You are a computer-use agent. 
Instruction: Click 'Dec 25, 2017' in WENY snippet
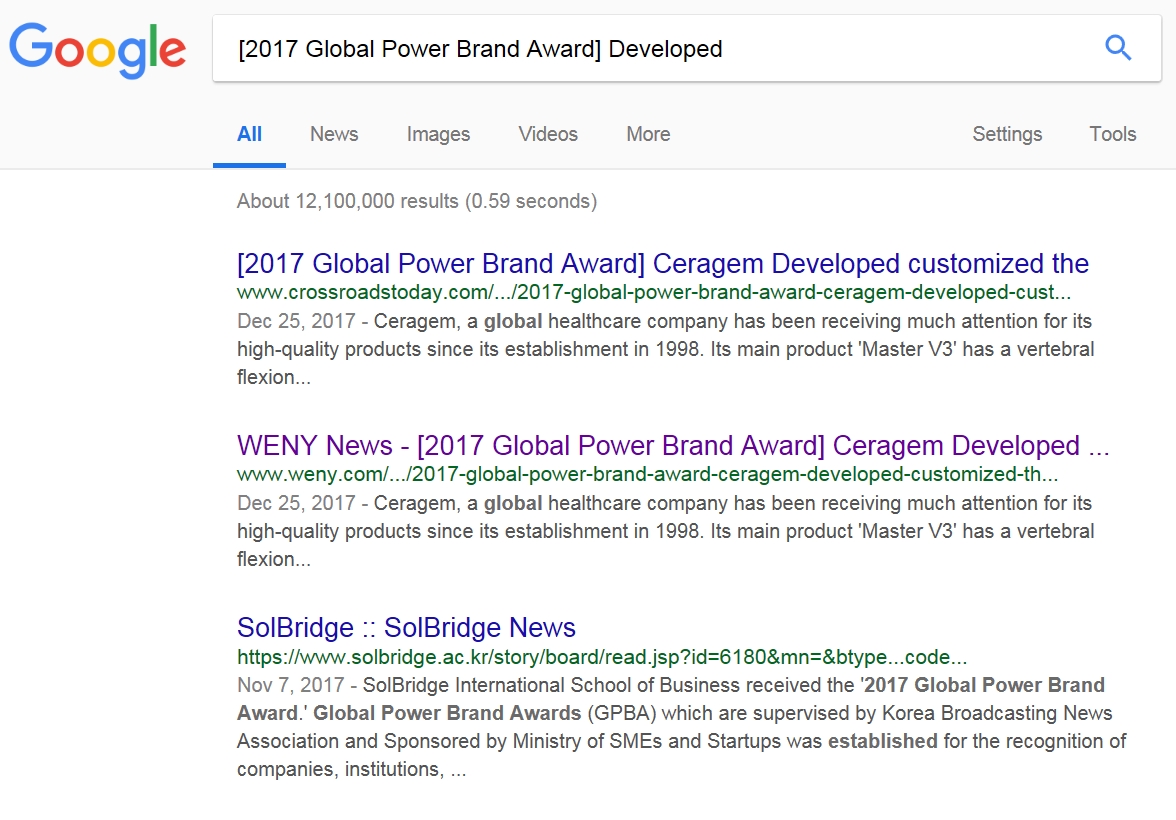tap(296, 503)
